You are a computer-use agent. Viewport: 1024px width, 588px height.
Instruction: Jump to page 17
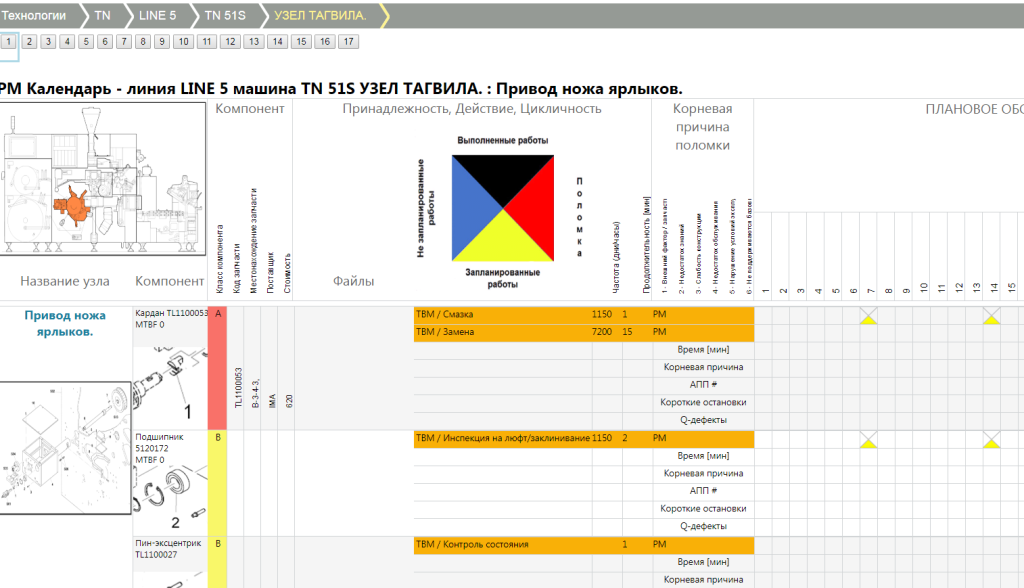[x=348, y=42]
